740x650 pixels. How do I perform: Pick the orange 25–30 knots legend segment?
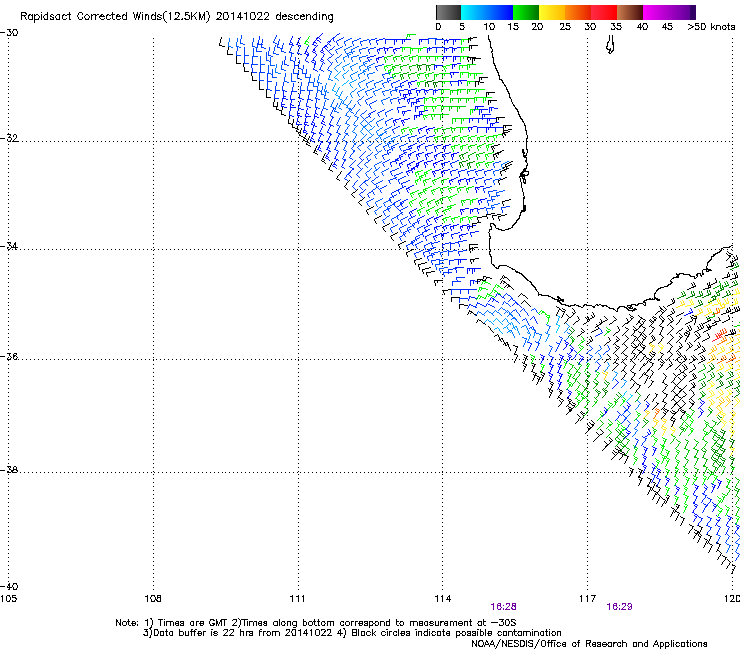[578, 12]
